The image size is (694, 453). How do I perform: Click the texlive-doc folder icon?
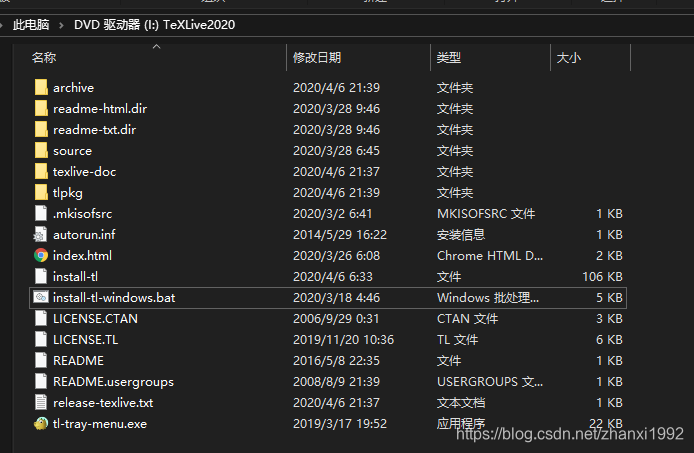click(41, 171)
